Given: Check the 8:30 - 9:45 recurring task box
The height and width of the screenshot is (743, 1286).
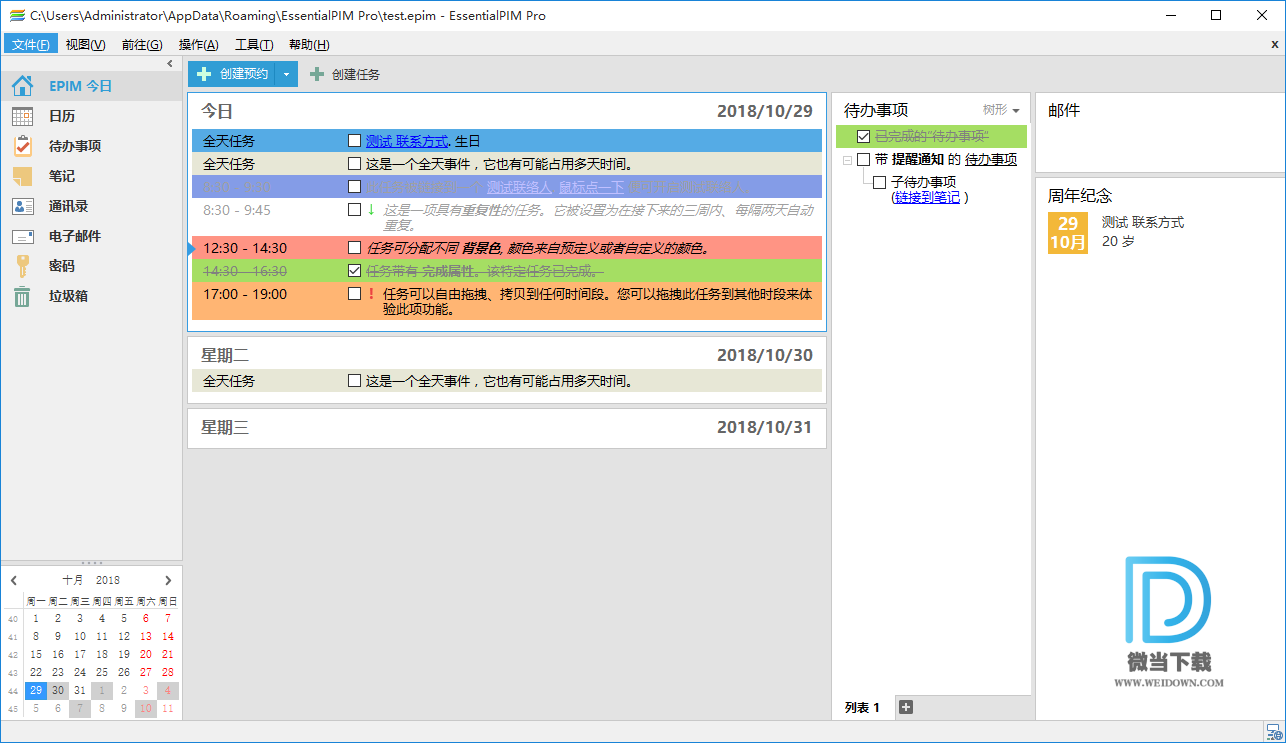Looking at the screenshot, I should pos(354,210).
